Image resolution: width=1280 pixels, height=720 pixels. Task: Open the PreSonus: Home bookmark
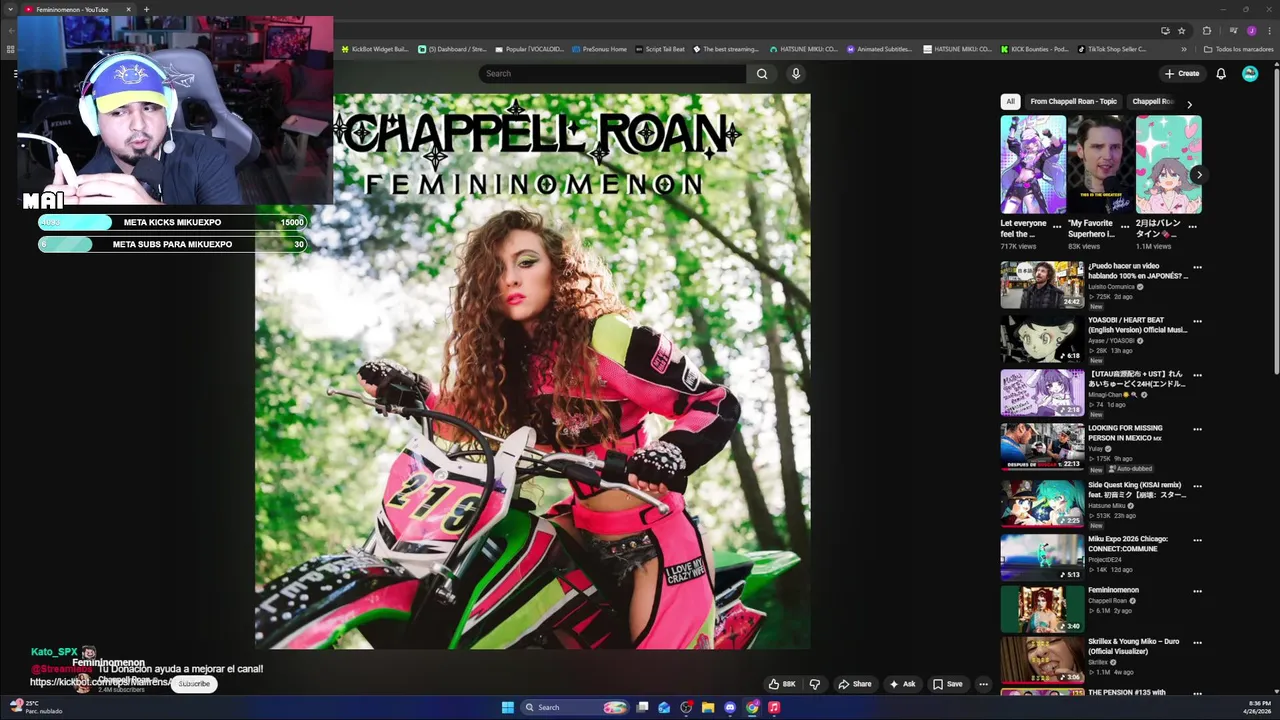point(599,49)
